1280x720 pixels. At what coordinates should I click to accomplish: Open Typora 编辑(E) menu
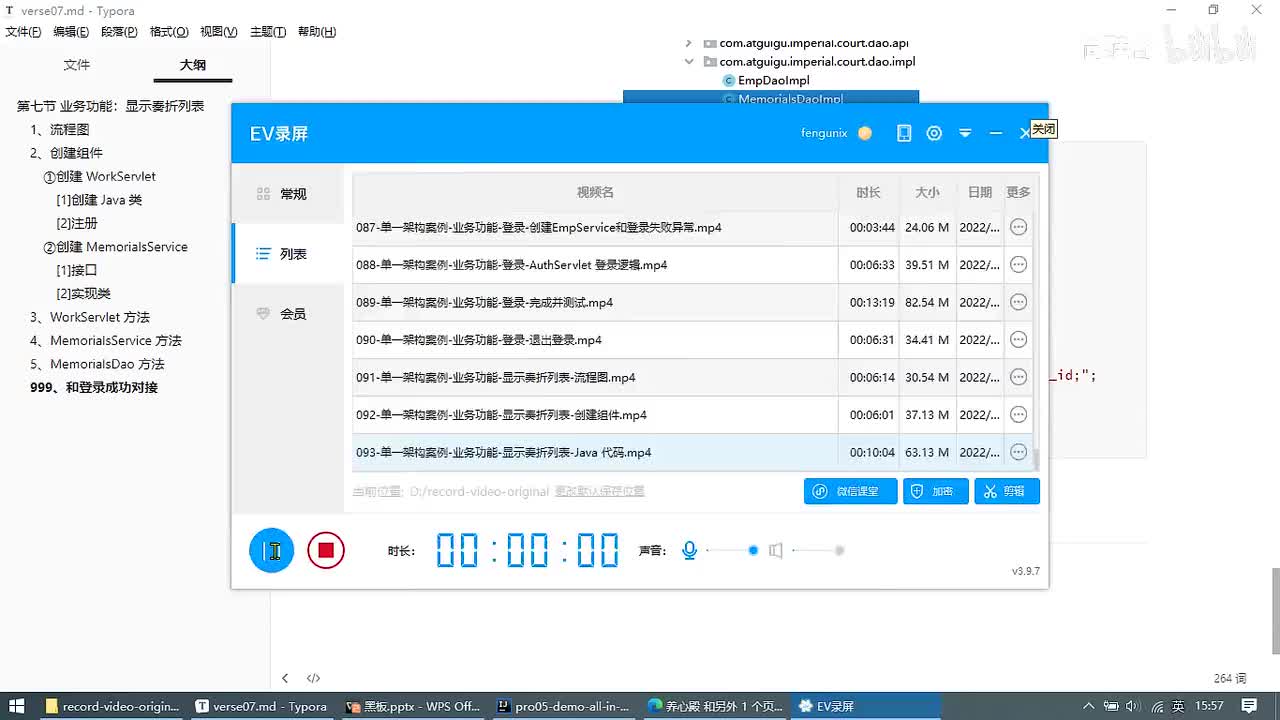(x=71, y=32)
